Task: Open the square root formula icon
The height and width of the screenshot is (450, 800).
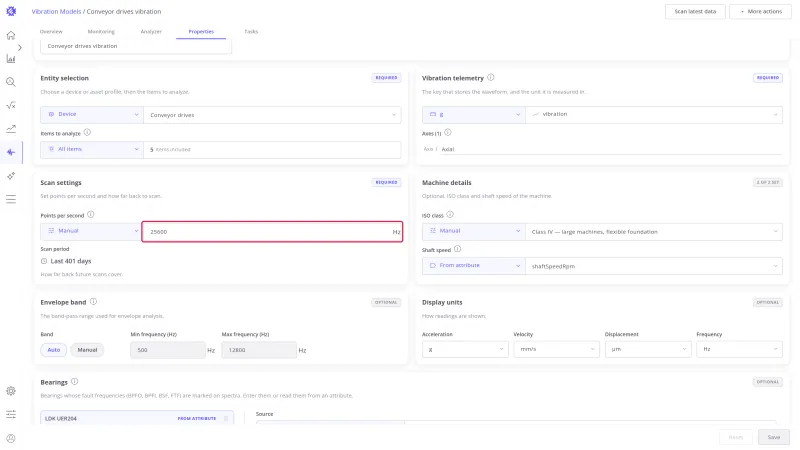Action: [x=11, y=106]
